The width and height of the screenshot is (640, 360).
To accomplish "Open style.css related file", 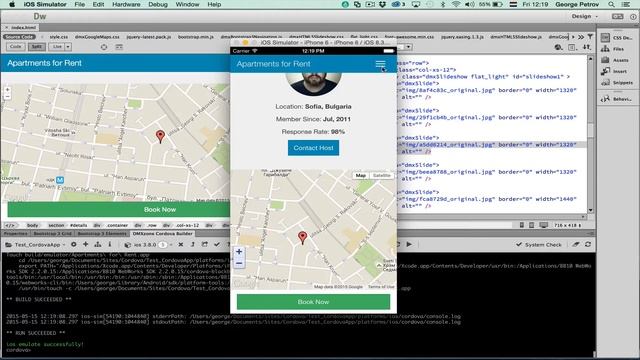I will click(x=59, y=37).
